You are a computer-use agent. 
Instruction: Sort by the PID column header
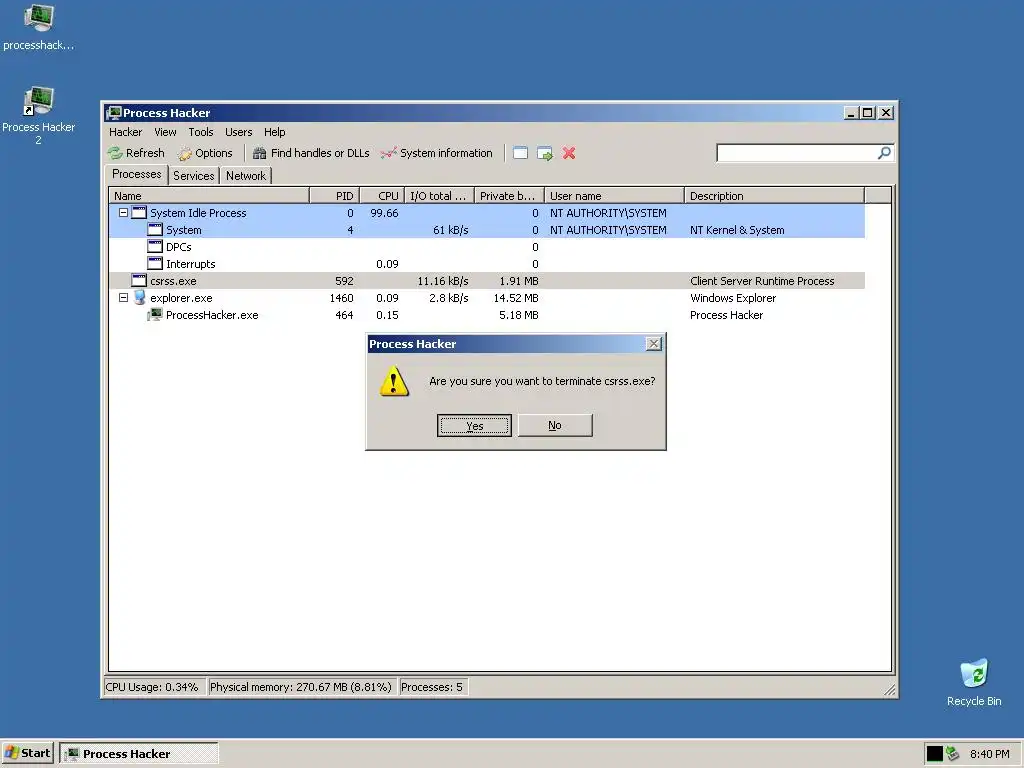click(334, 196)
